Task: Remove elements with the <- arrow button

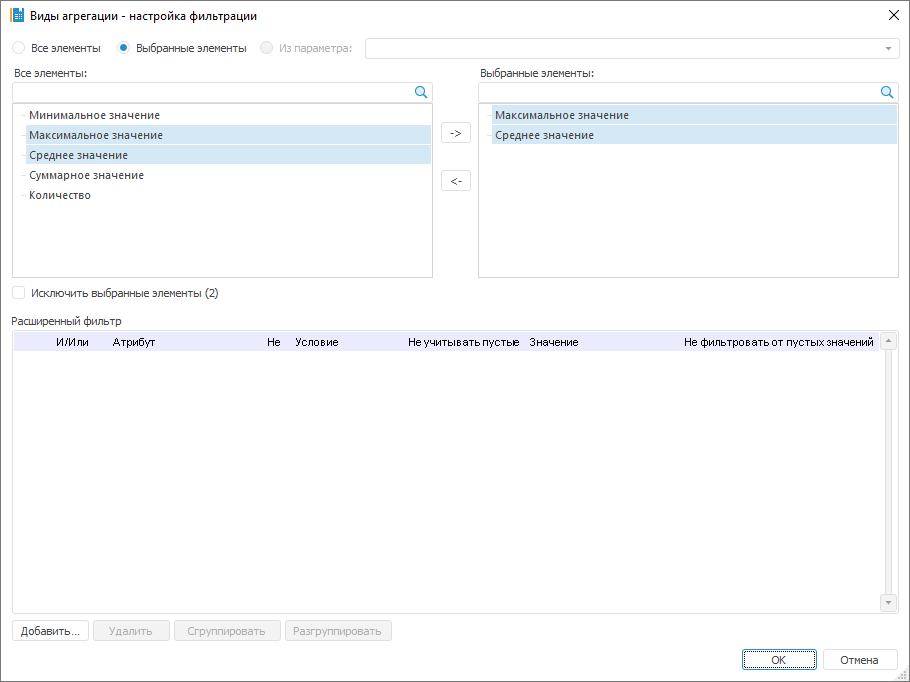Action: 455,181
